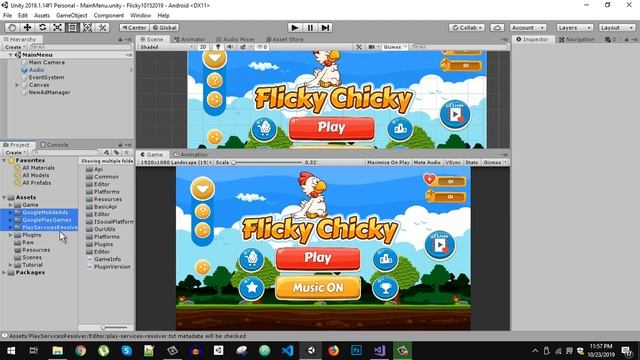Open Unity cloud services icon

[497, 27]
